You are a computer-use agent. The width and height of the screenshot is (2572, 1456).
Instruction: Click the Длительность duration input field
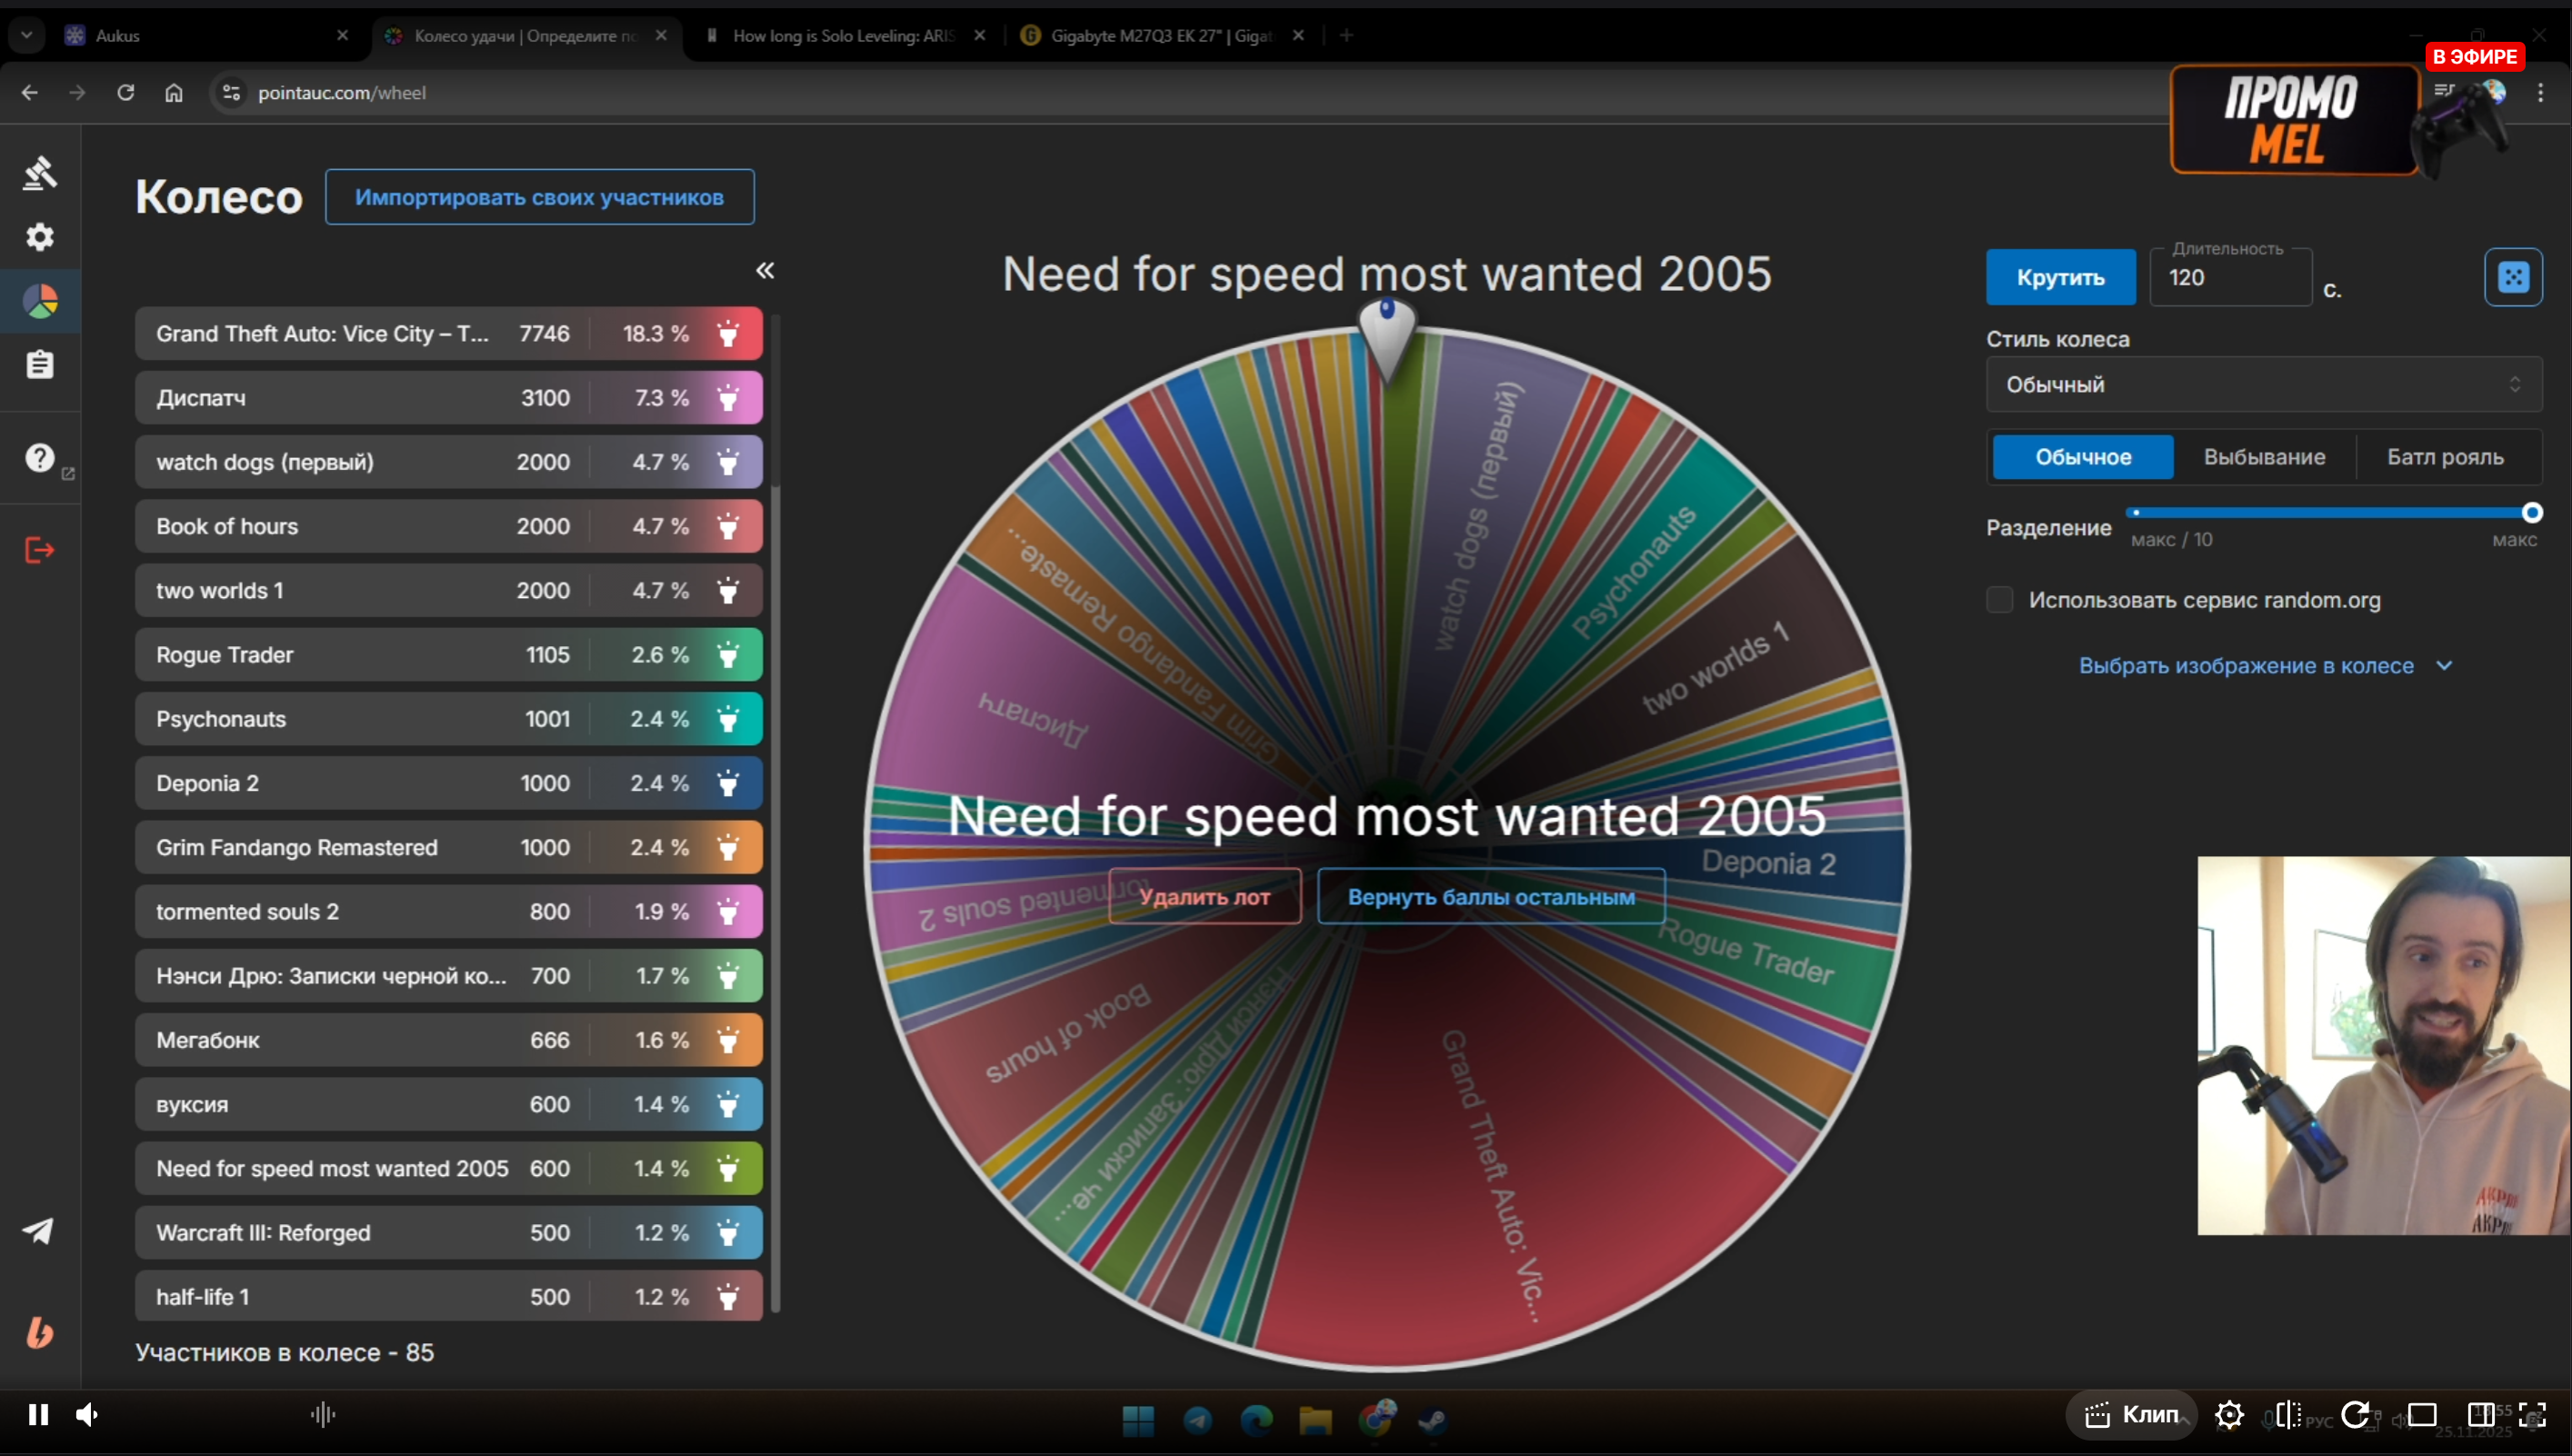(x=2230, y=278)
